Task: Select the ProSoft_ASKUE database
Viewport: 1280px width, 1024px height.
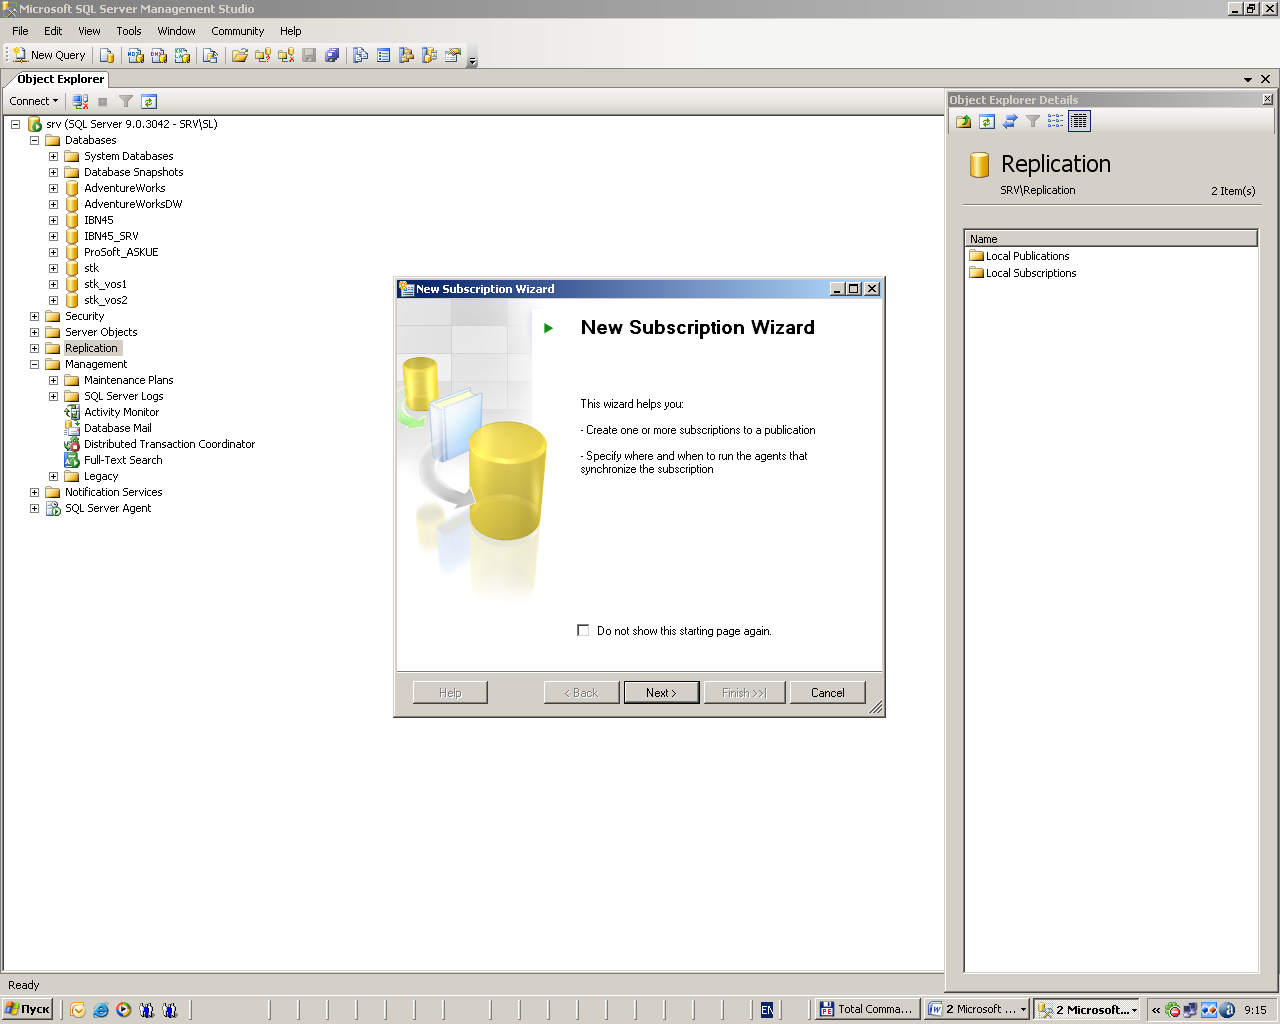Action: click(x=121, y=252)
